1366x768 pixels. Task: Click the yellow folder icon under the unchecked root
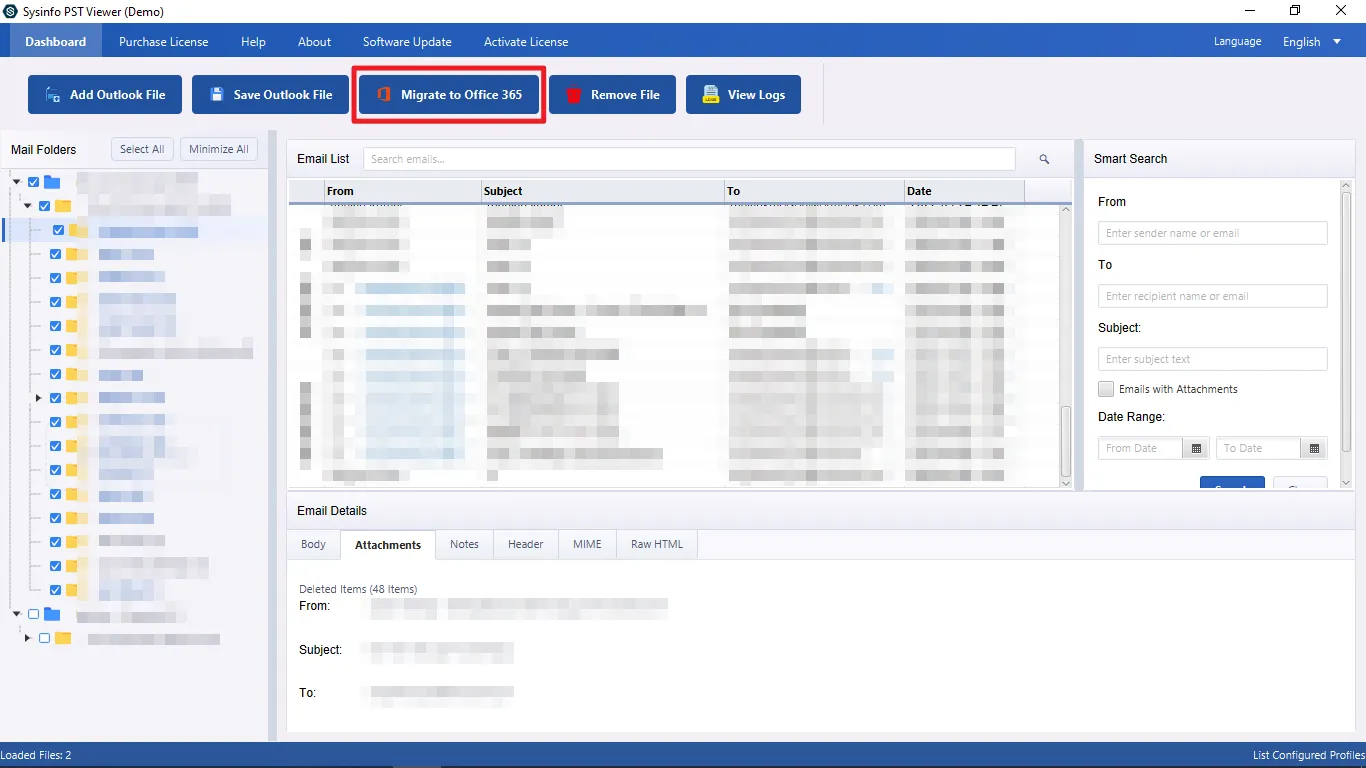point(63,638)
